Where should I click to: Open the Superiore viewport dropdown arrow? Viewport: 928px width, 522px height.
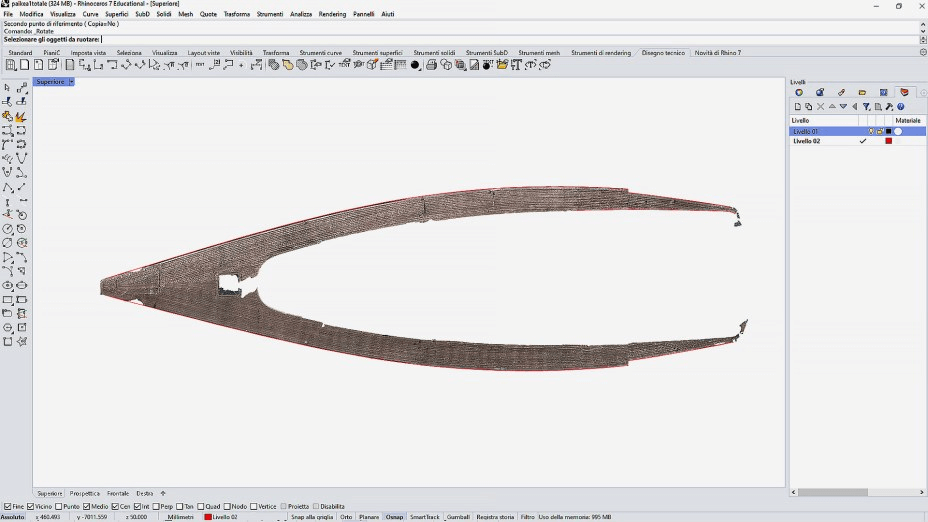pyautogui.click(x=71, y=82)
